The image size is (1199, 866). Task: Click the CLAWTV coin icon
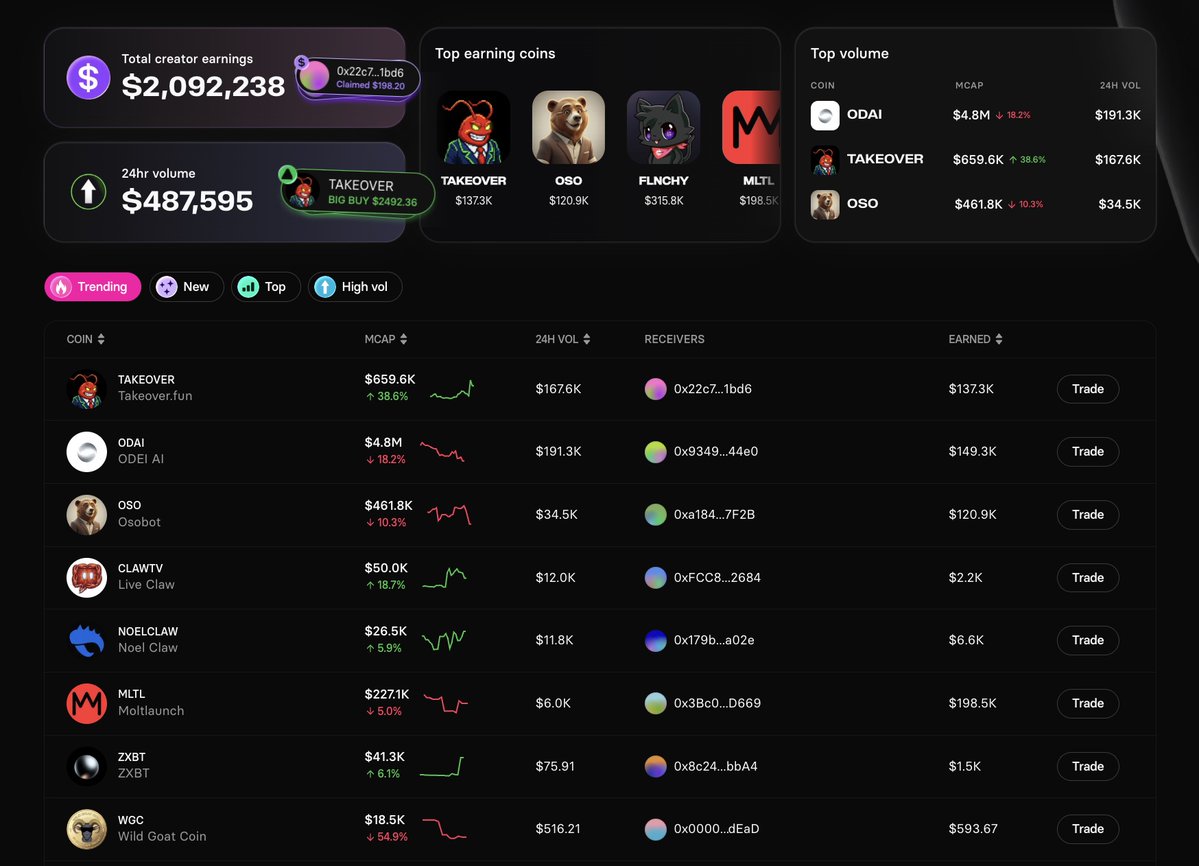coord(86,577)
